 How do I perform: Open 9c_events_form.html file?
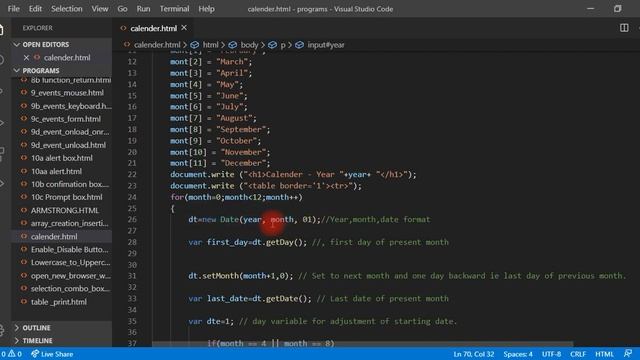click(66, 119)
